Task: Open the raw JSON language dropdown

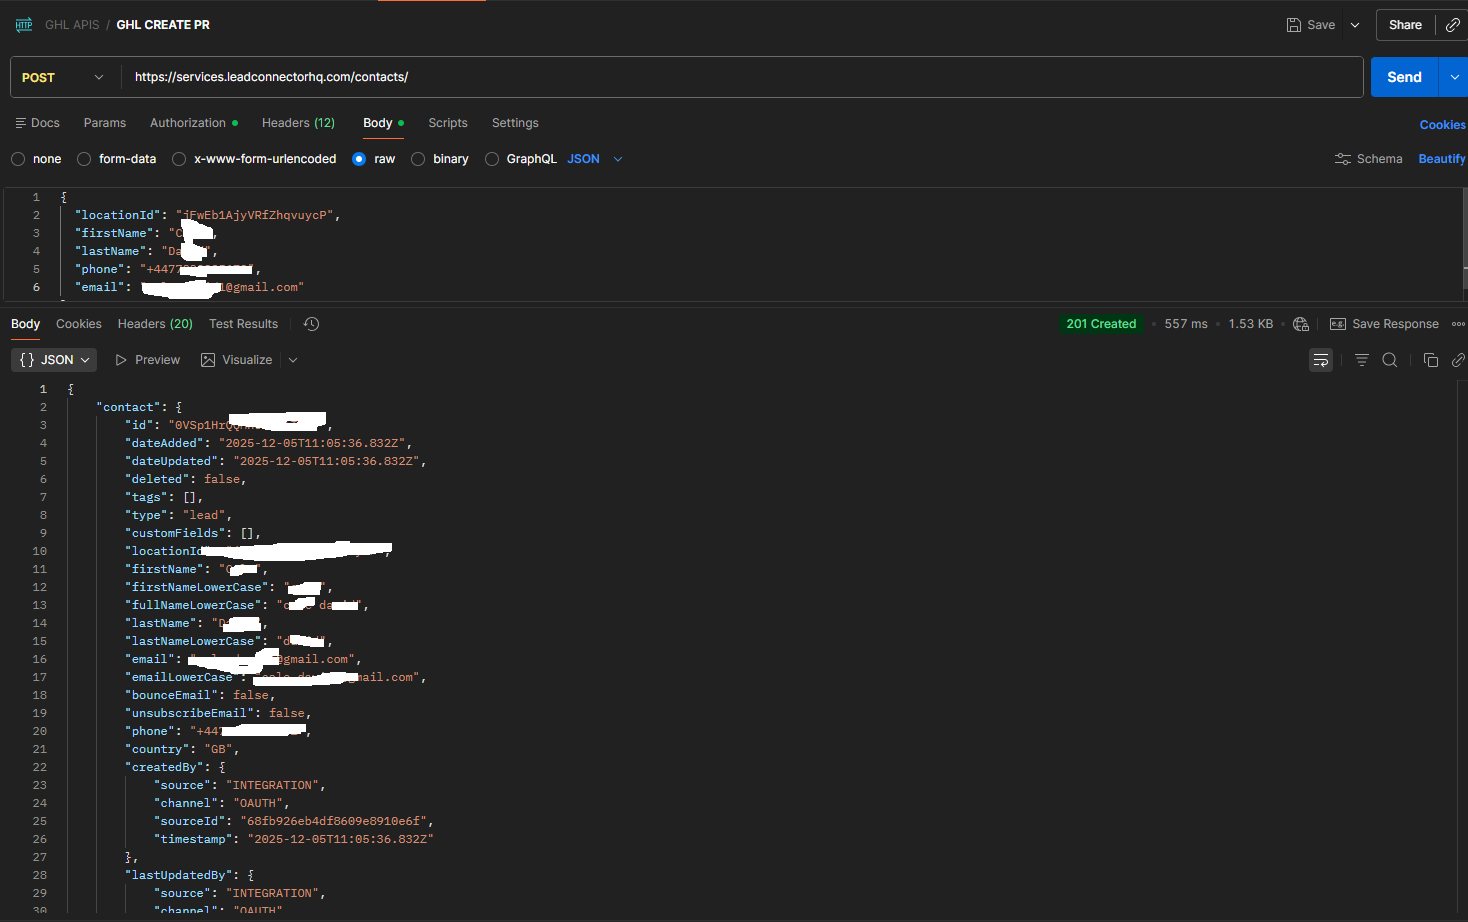Action: (595, 159)
